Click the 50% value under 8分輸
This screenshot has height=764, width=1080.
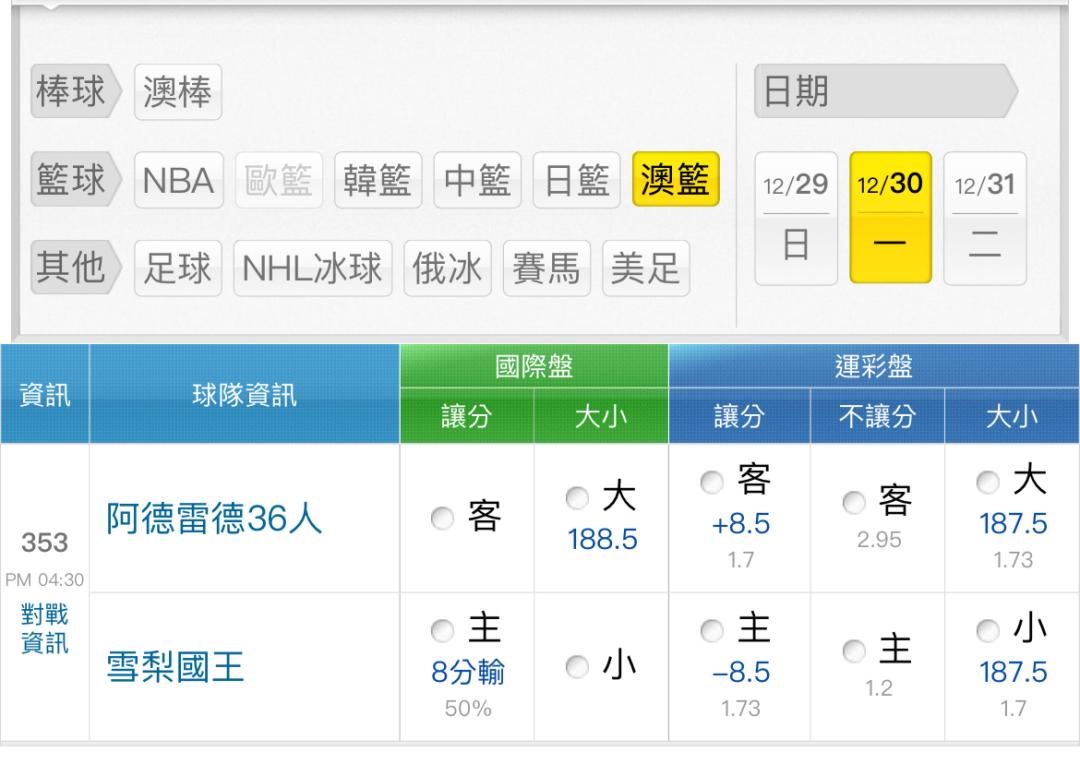468,708
